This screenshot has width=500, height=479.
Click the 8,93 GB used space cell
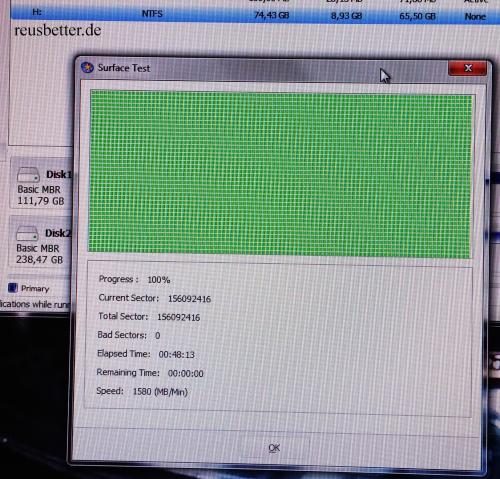(x=346, y=16)
